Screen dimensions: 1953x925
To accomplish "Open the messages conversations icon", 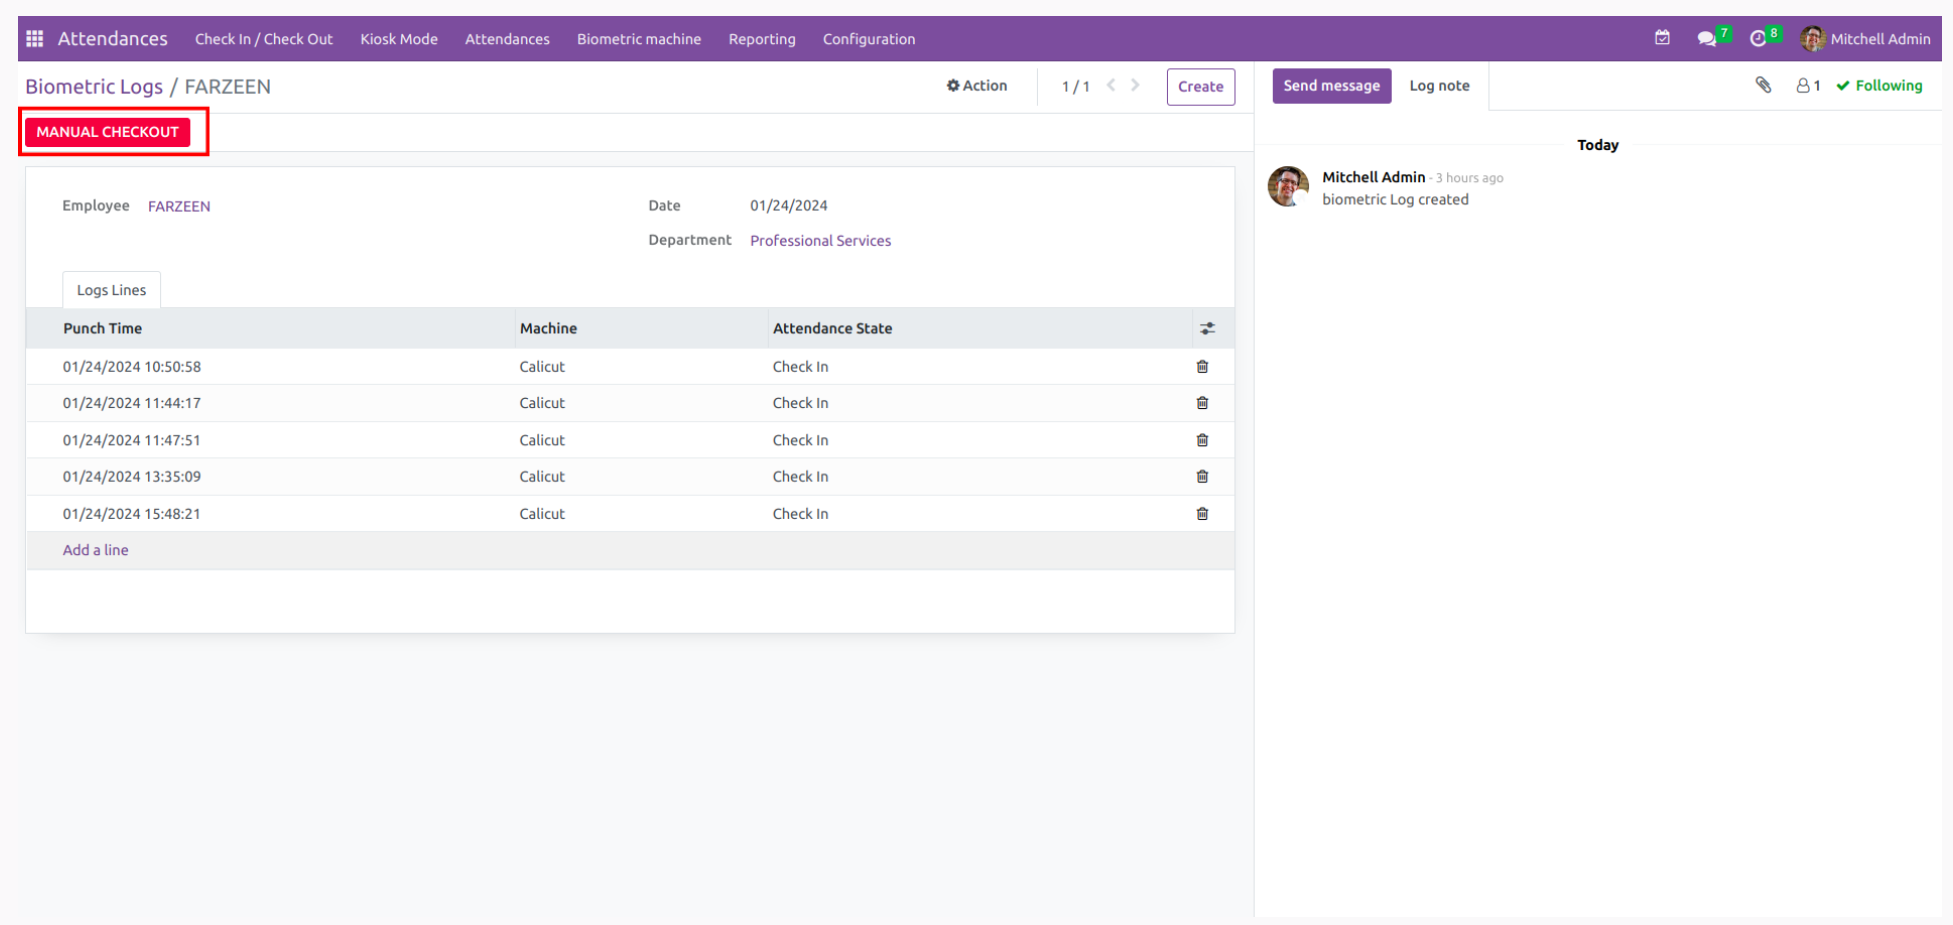I will coord(1707,38).
